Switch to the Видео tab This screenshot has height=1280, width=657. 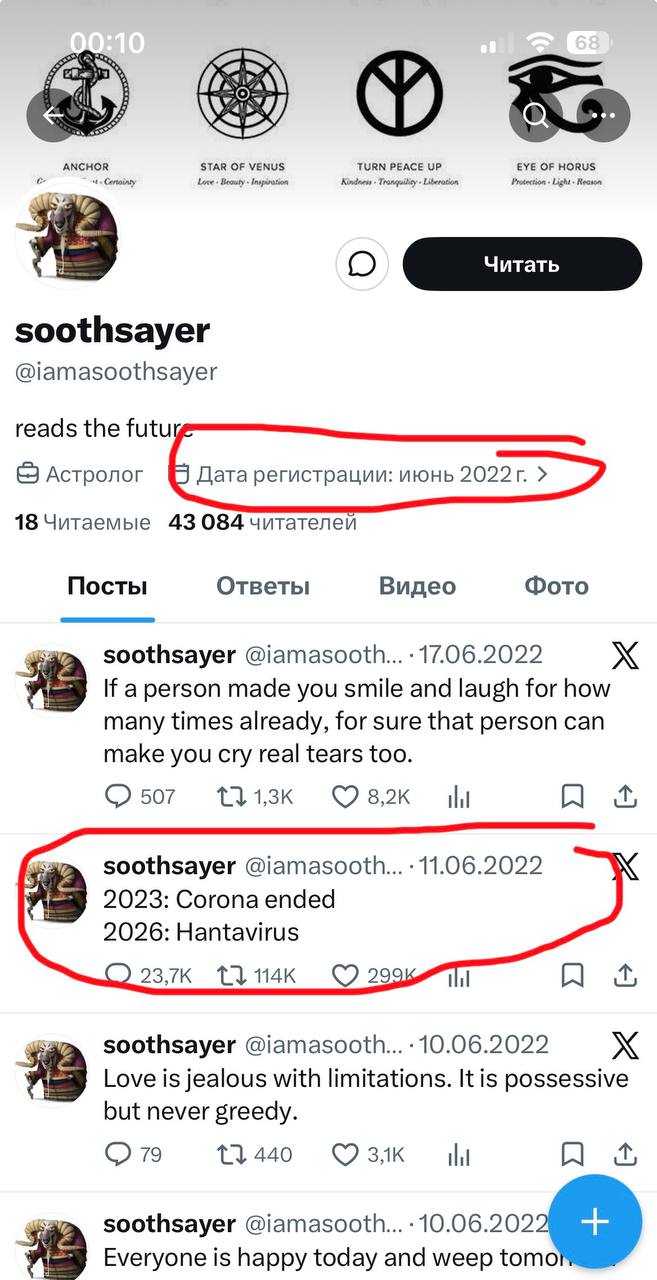[x=417, y=586]
